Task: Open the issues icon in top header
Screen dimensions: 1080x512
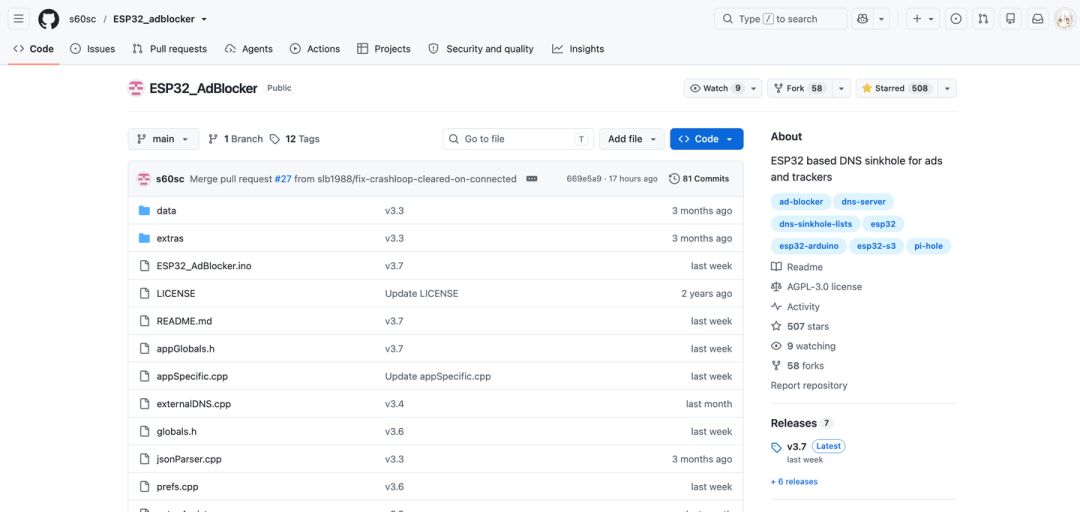Action: (956, 19)
